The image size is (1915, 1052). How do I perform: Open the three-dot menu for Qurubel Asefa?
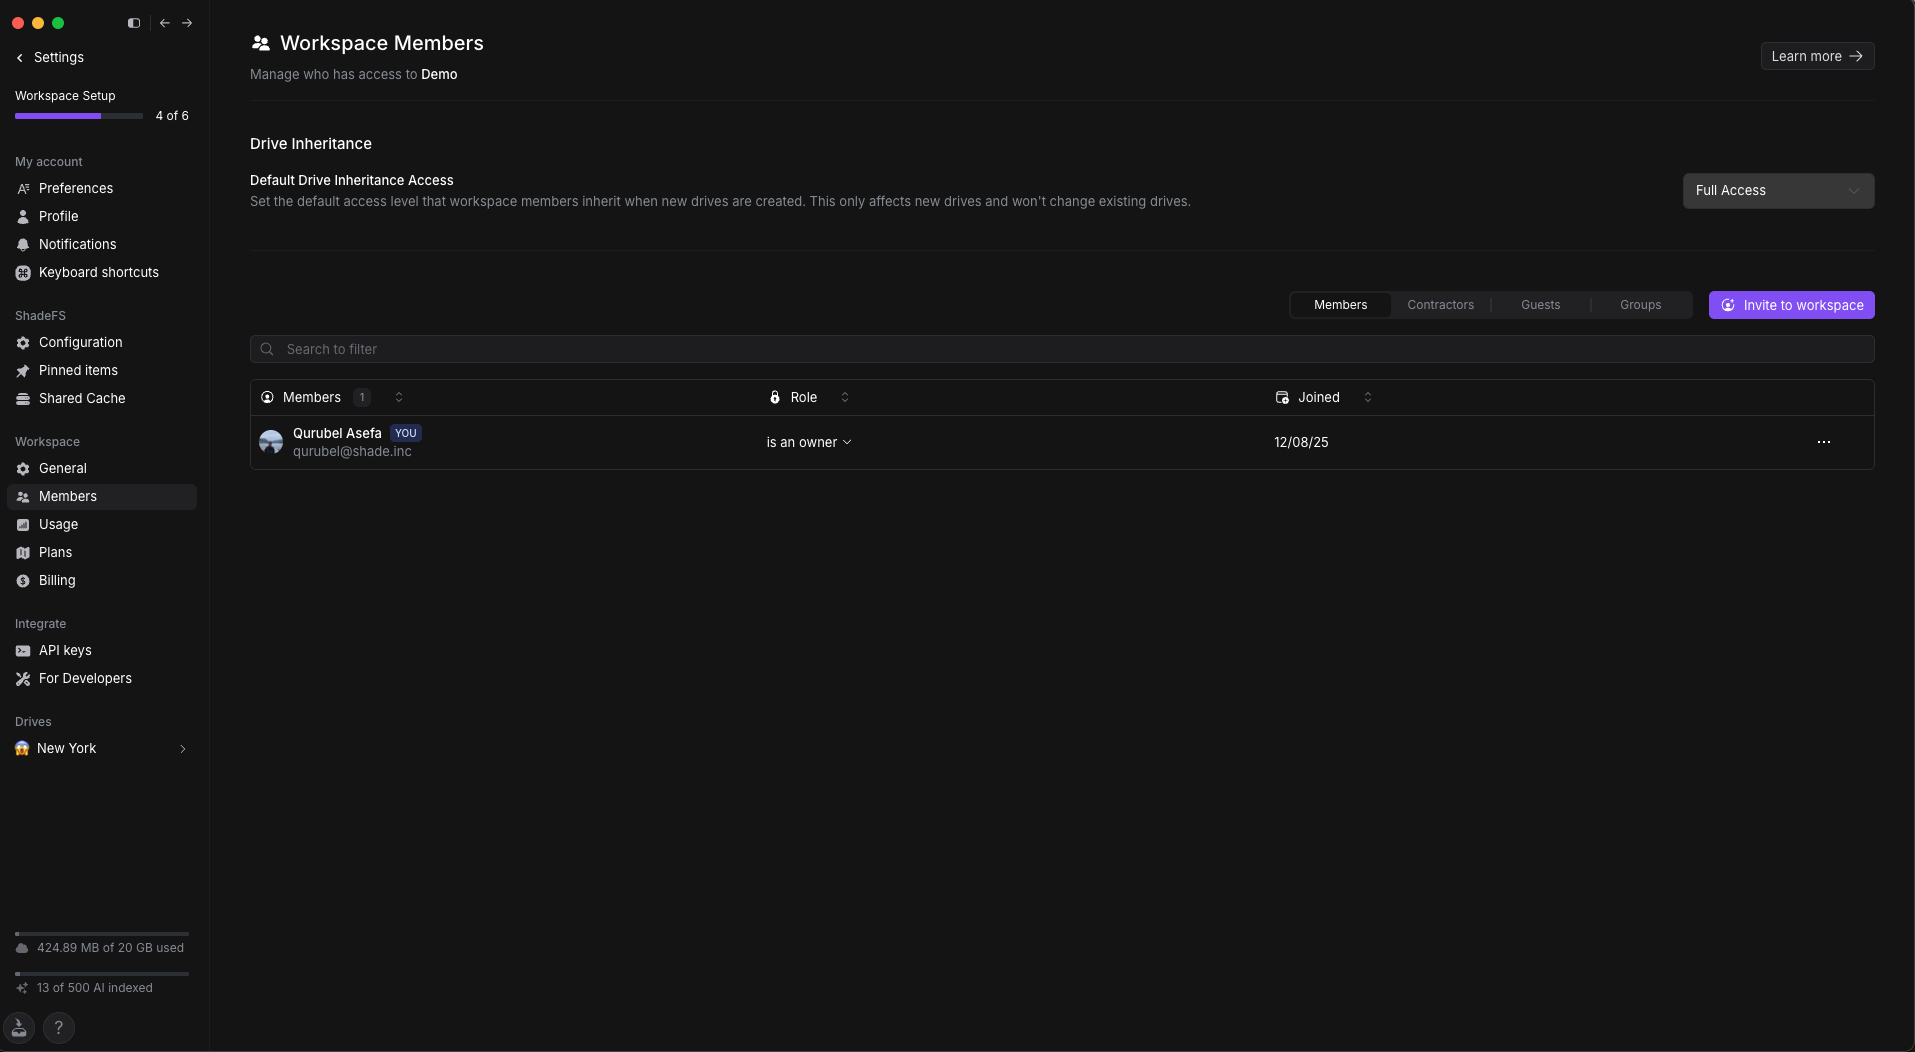point(1823,442)
